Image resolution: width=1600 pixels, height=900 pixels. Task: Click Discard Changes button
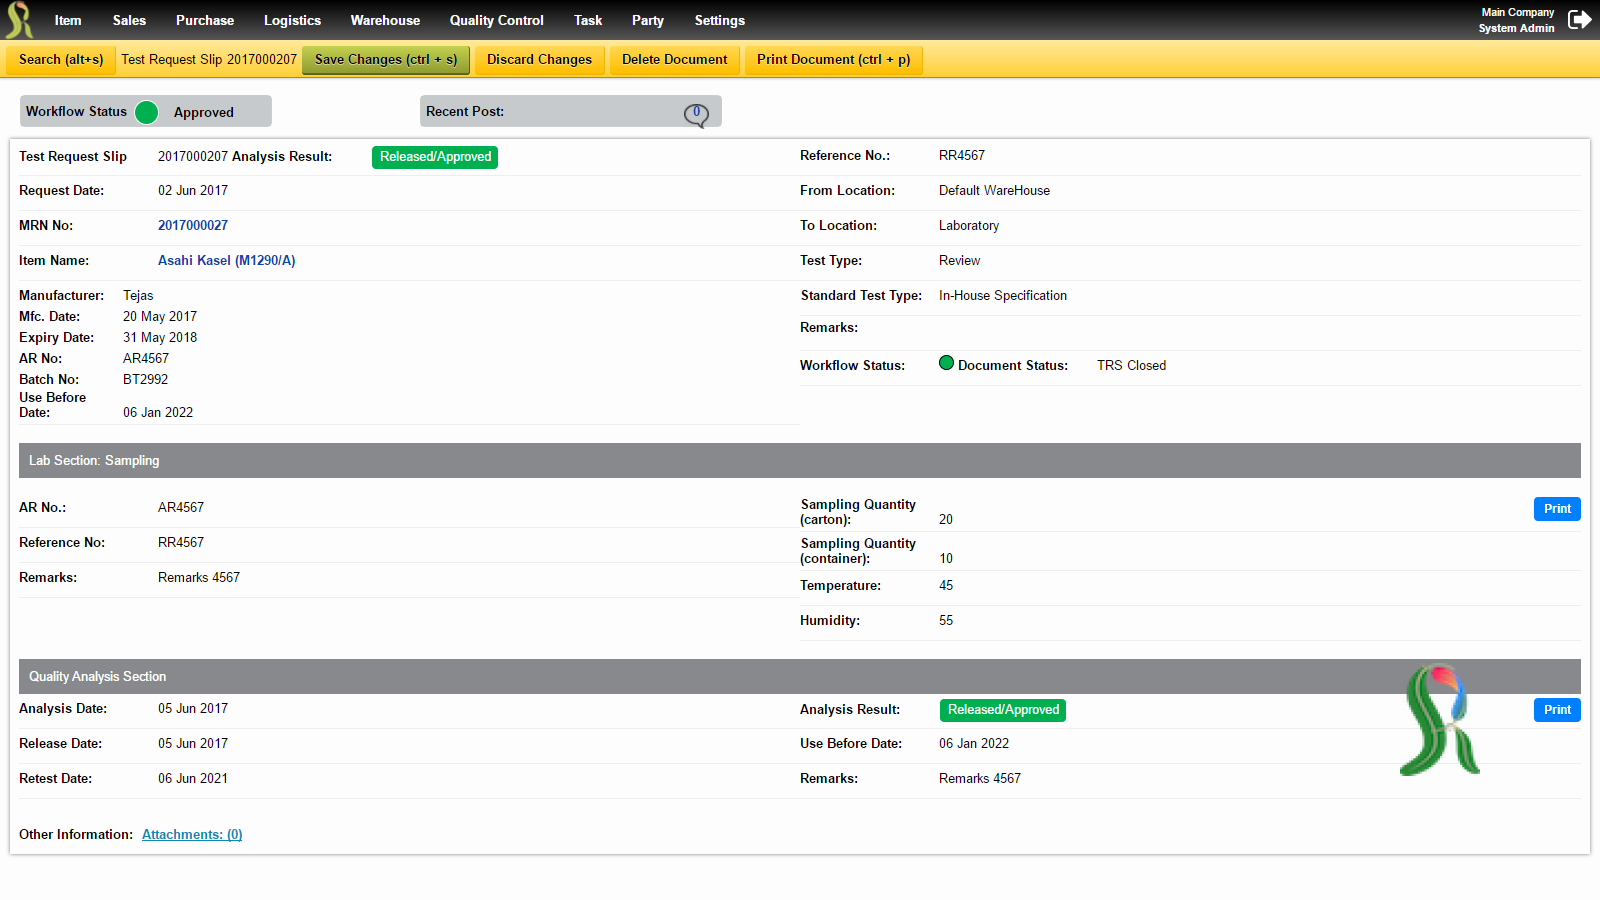click(x=540, y=60)
